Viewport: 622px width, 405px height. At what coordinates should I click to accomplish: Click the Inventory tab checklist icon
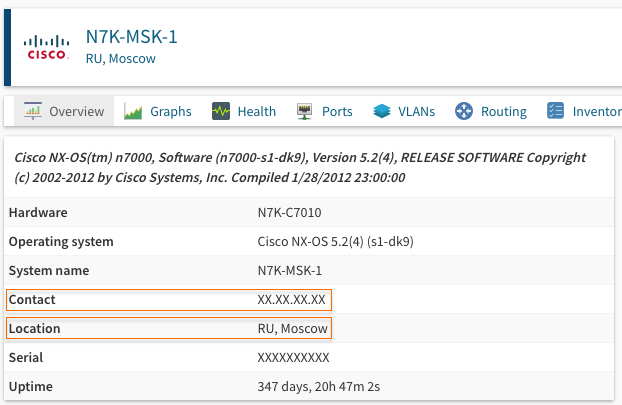point(556,111)
